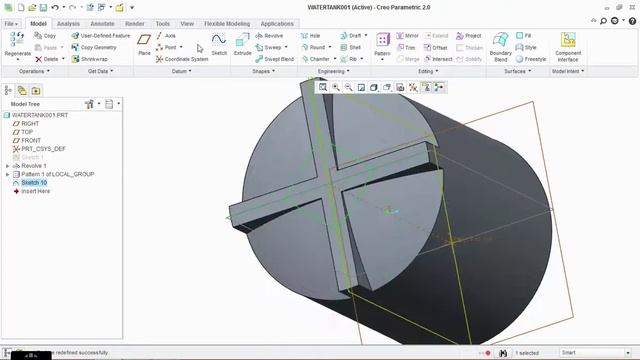Click the Copy Geometry tool
The width and height of the screenshot is (640, 360).
click(x=94, y=47)
